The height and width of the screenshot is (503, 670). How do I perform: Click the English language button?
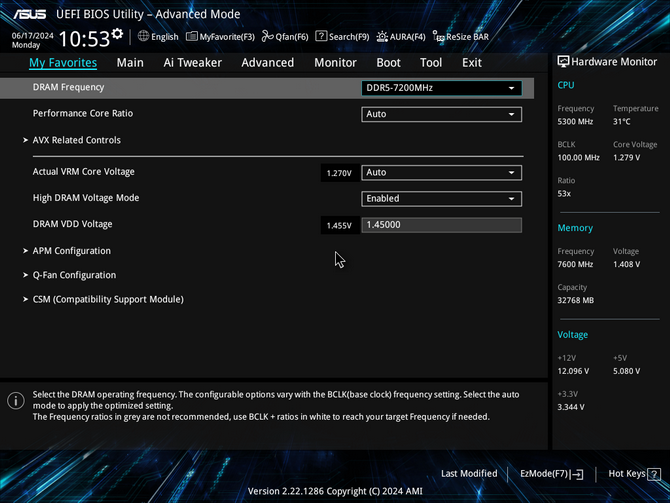point(158,37)
